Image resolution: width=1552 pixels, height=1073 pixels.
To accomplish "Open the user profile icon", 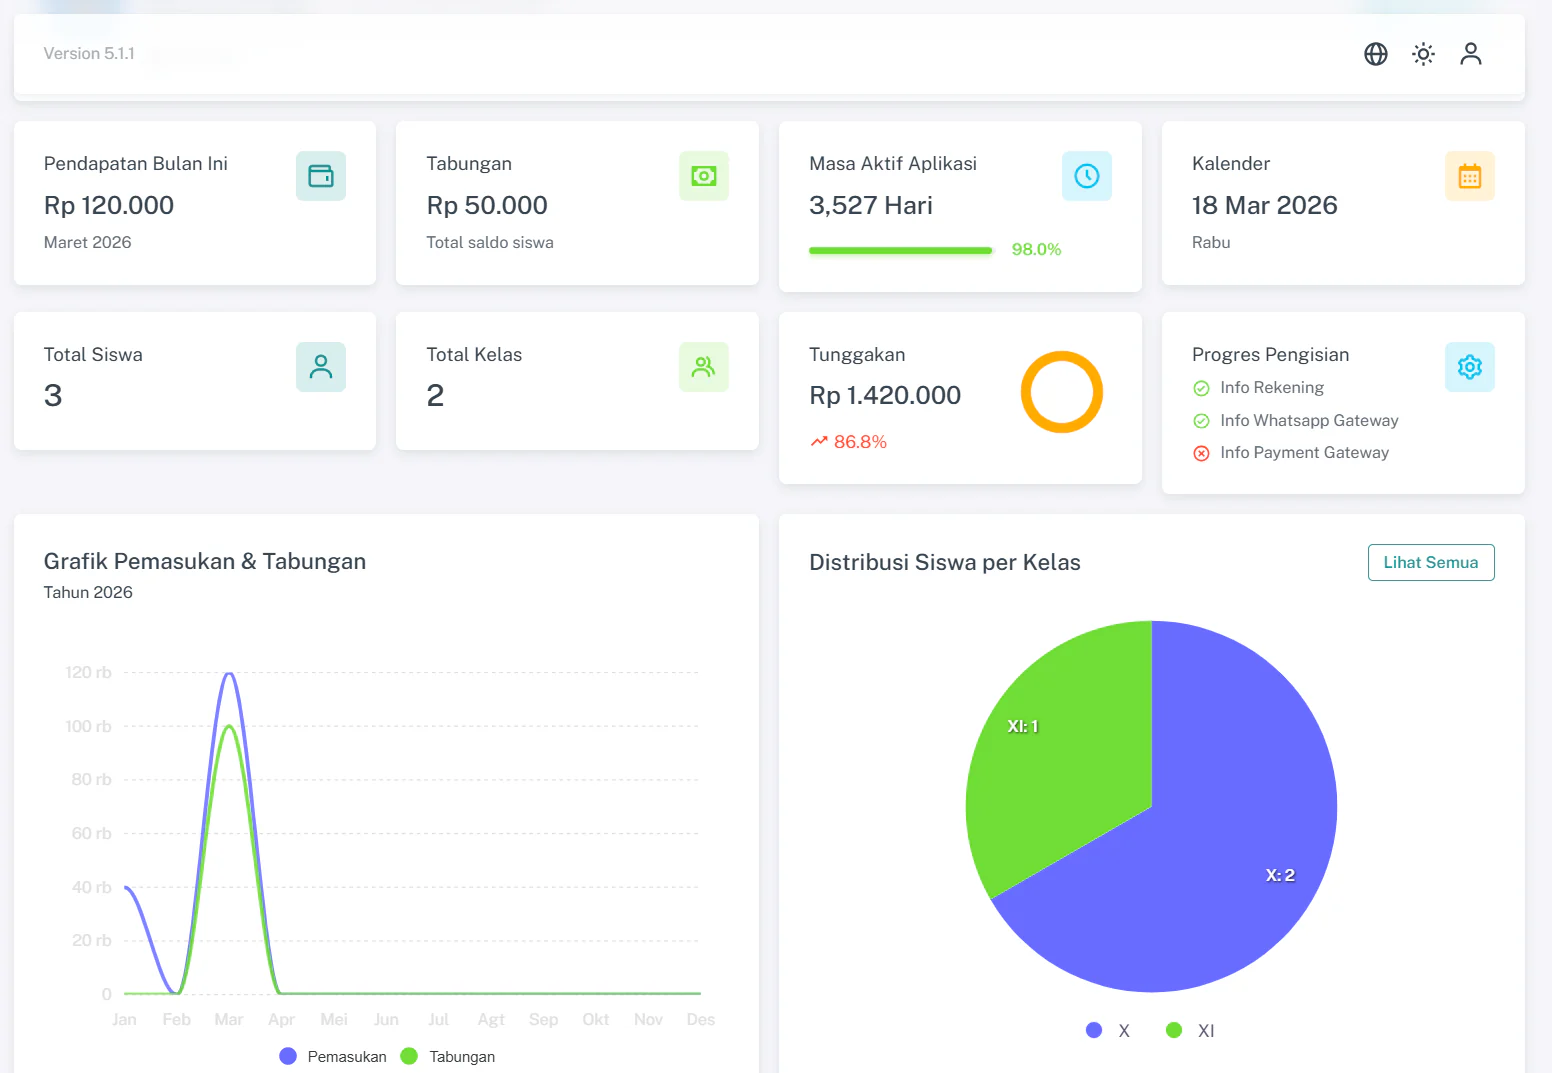I will click(1470, 54).
